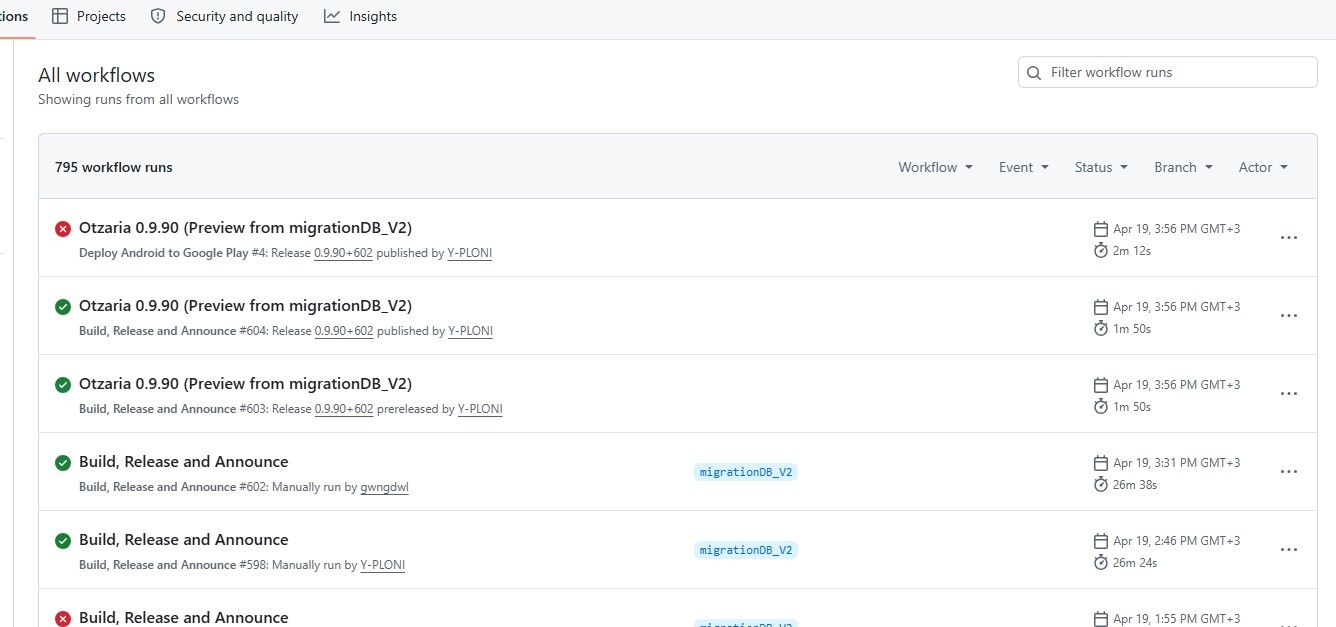Viewport: 1336px width, 627px height.
Task: Open release 0.9.90+602 link in run #603 row
Action: [x=343, y=409]
